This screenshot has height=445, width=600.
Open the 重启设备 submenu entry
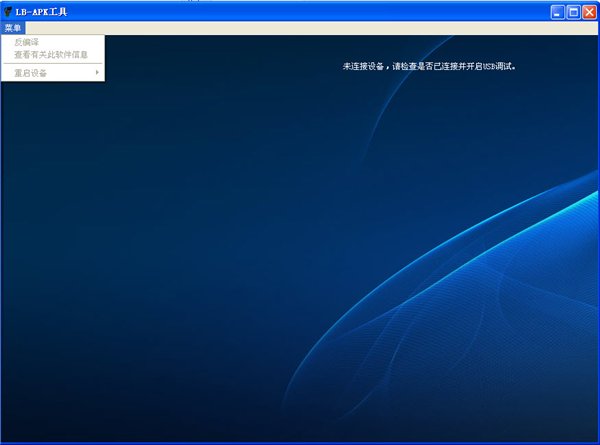click(52, 73)
